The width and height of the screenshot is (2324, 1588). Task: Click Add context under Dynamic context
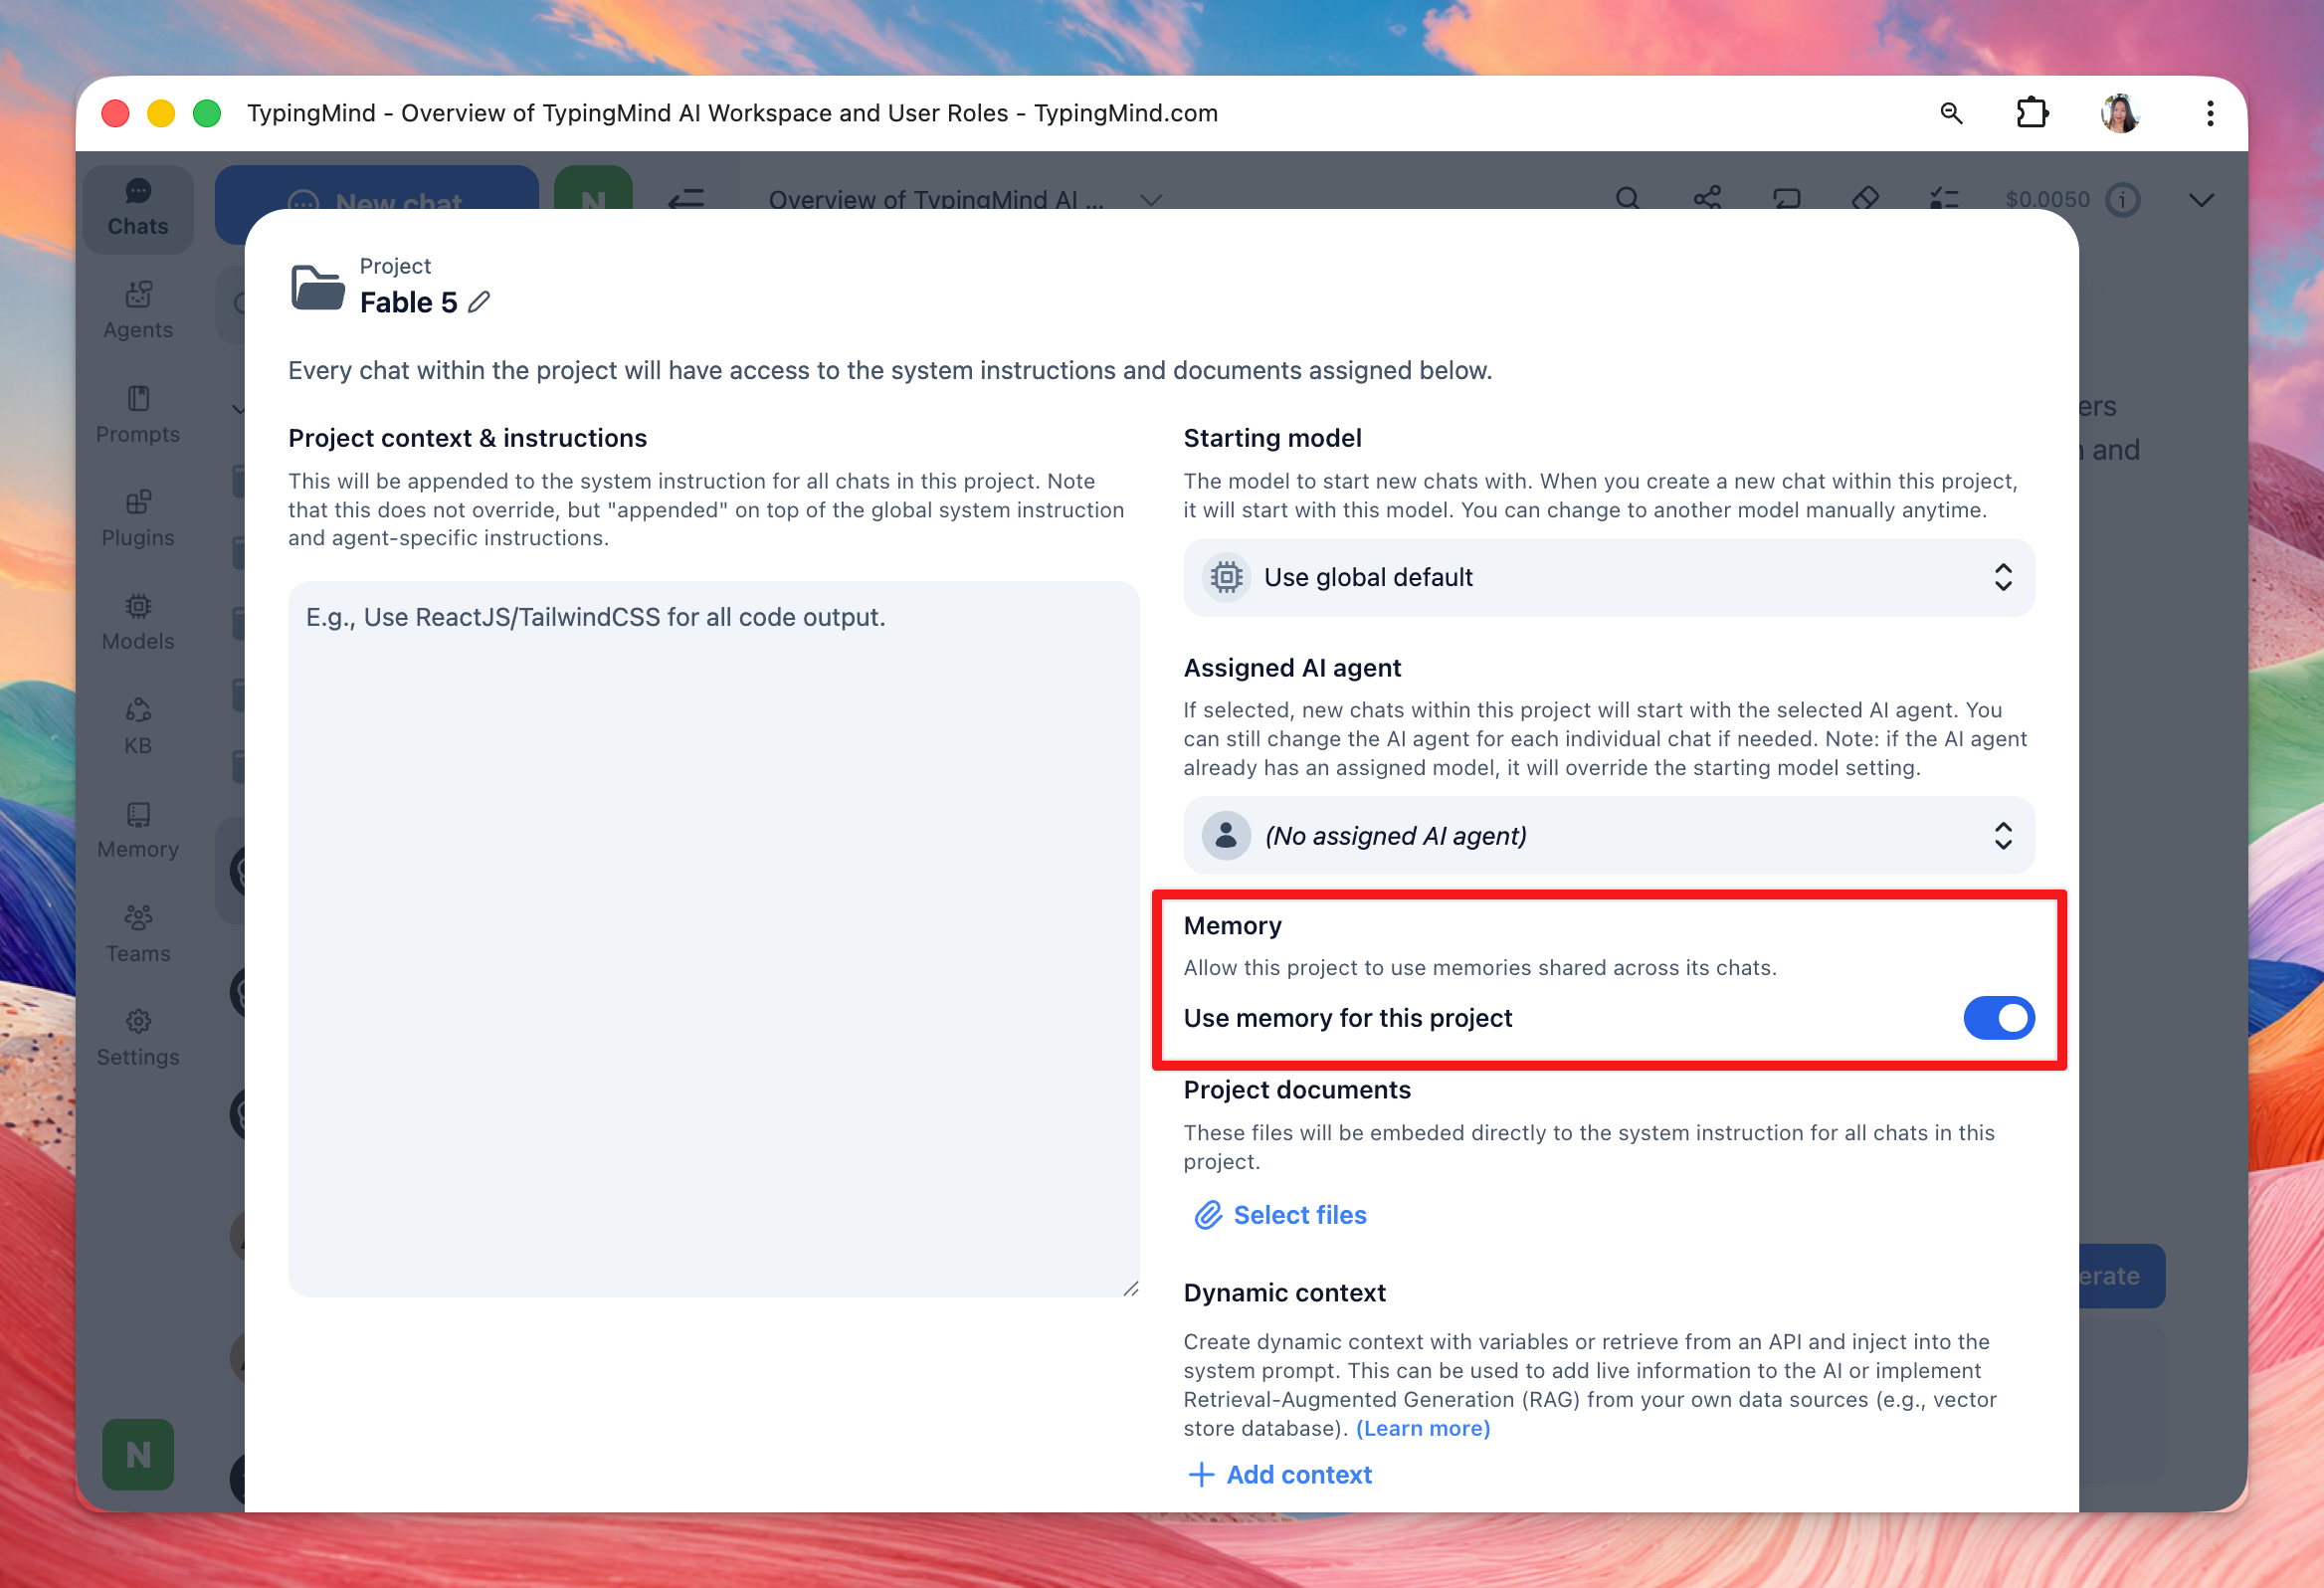tap(1280, 1474)
